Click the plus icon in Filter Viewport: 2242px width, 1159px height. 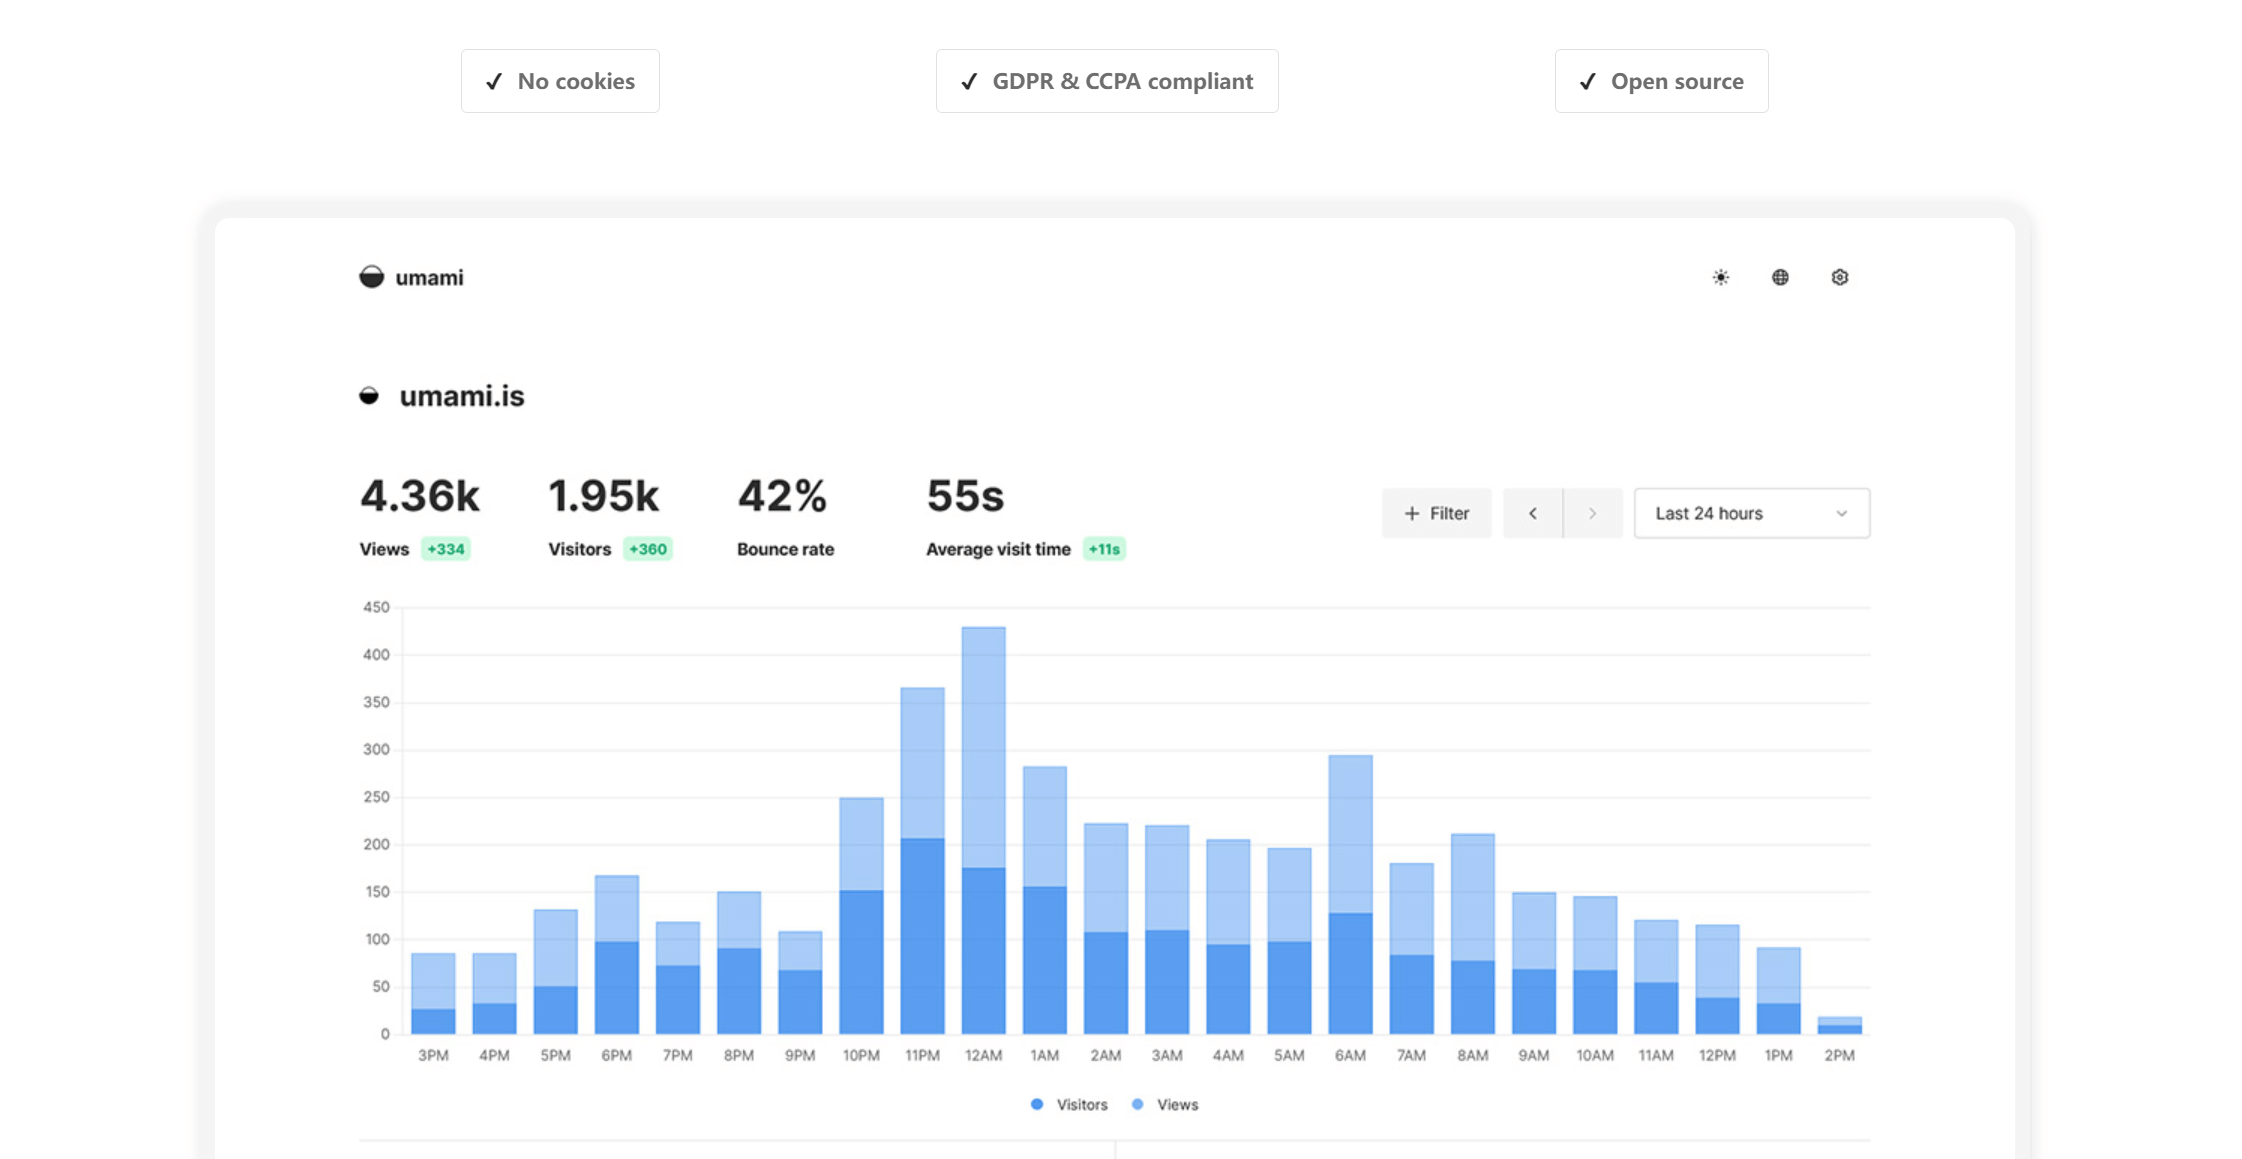click(x=1411, y=513)
